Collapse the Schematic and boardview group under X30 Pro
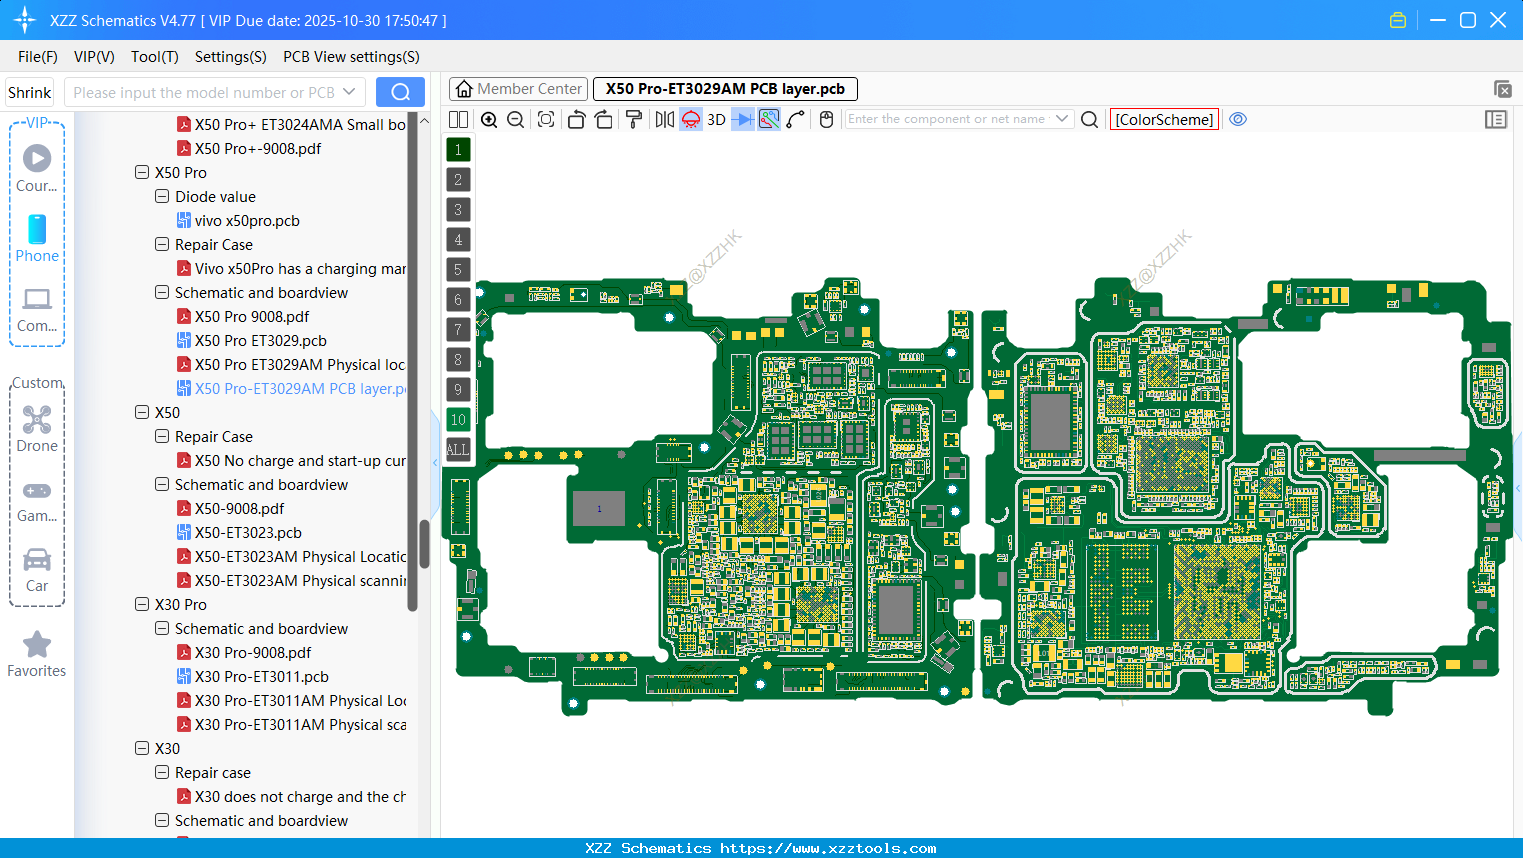 (161, 628)
